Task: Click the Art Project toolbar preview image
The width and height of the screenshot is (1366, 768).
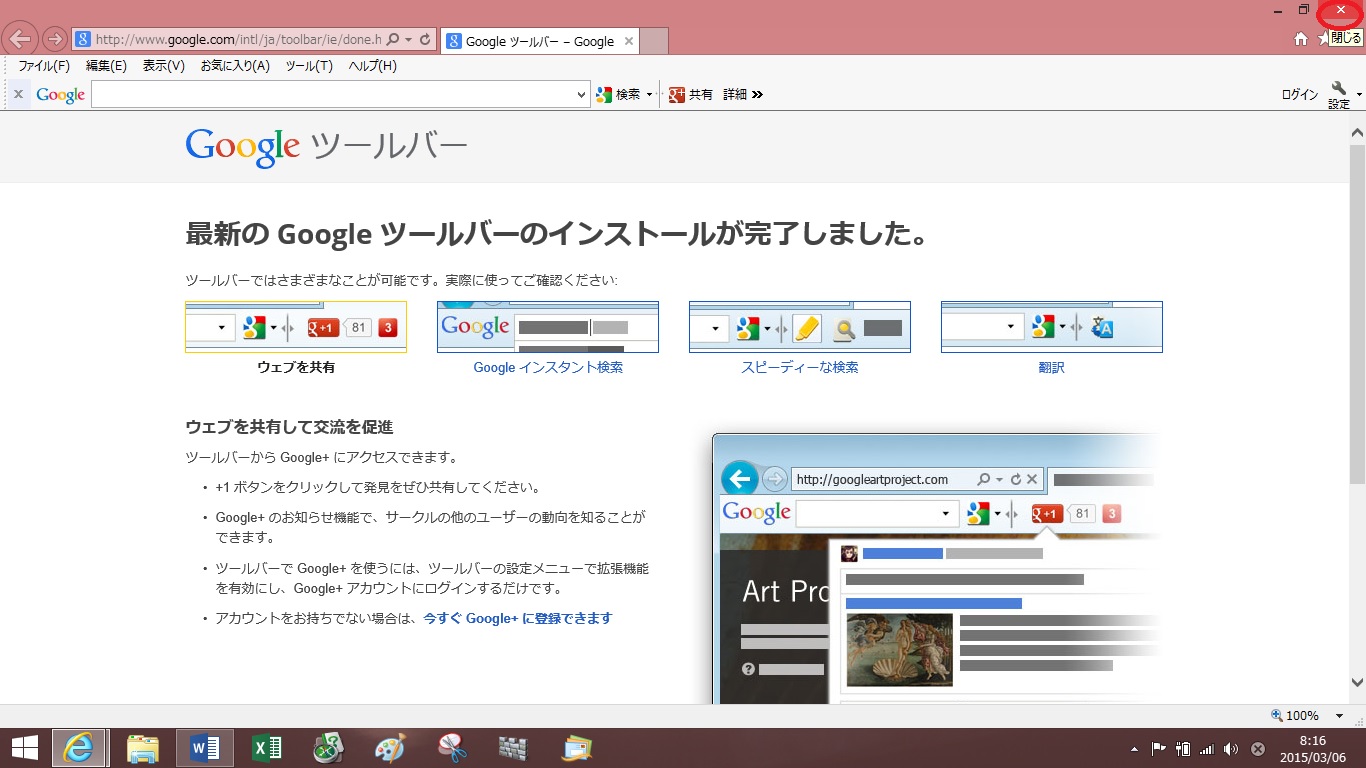Action: coord(935,568)
